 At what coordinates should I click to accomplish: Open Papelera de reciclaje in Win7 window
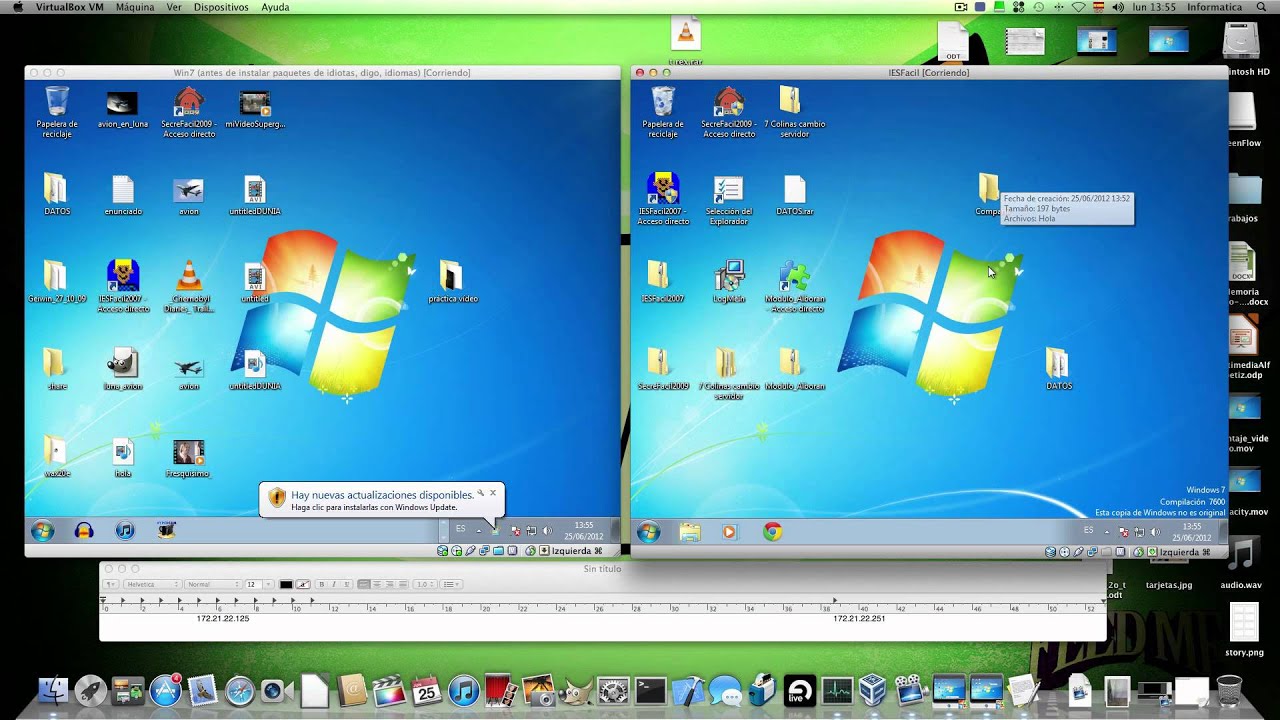point(57,111)
